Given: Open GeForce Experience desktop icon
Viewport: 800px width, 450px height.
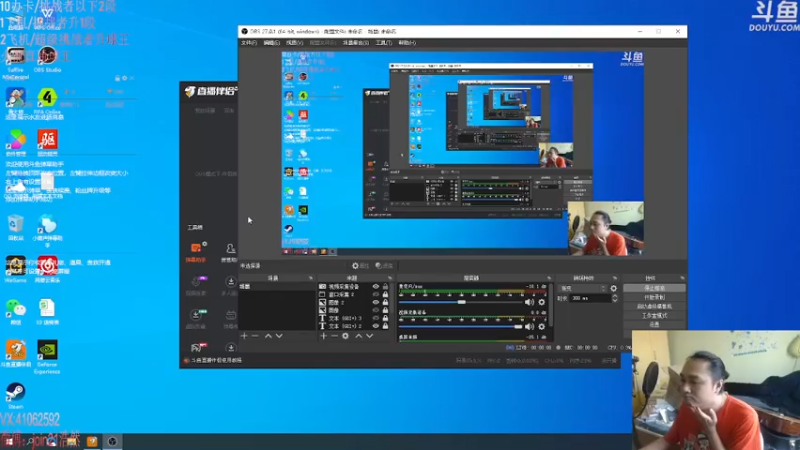Looking at the screenshot, I should [47, 357].
